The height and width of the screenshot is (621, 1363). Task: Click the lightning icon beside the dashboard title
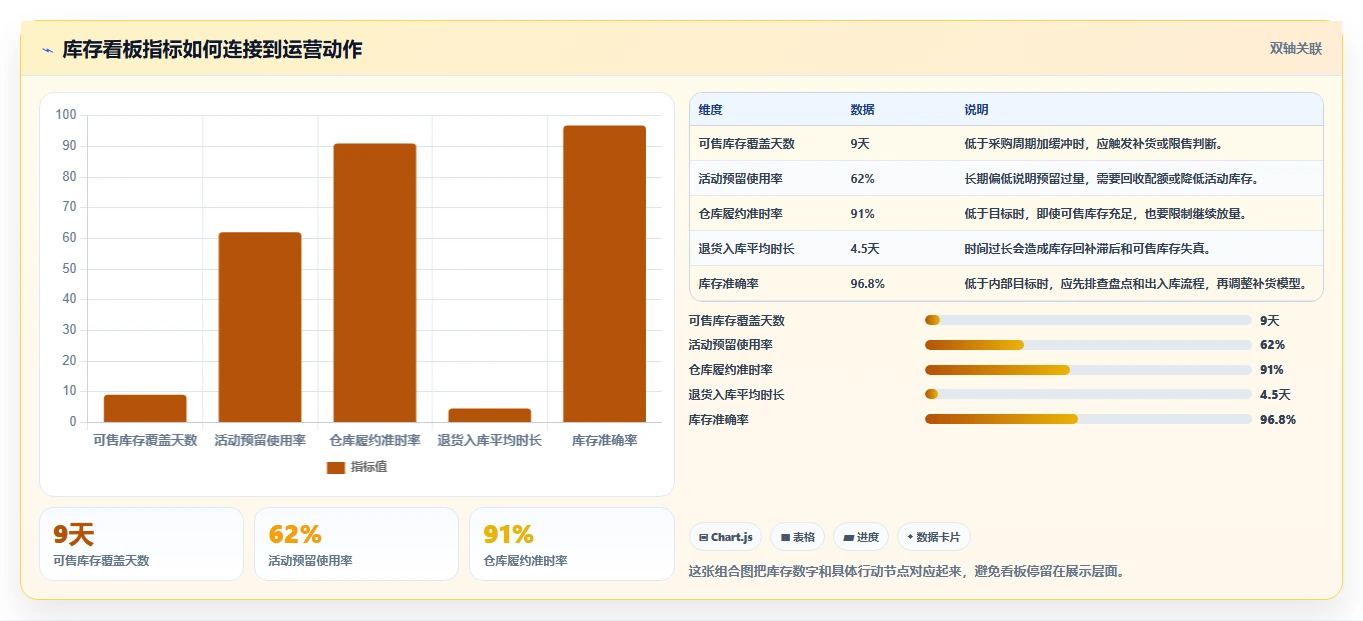tap(47, 50)
